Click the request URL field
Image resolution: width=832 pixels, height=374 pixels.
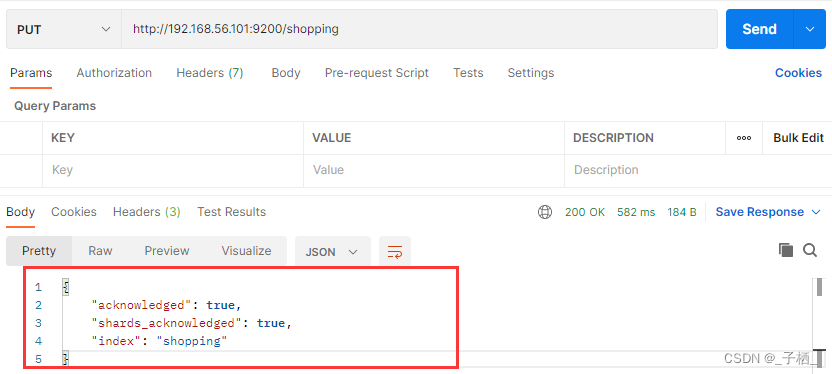pos(419,29)
